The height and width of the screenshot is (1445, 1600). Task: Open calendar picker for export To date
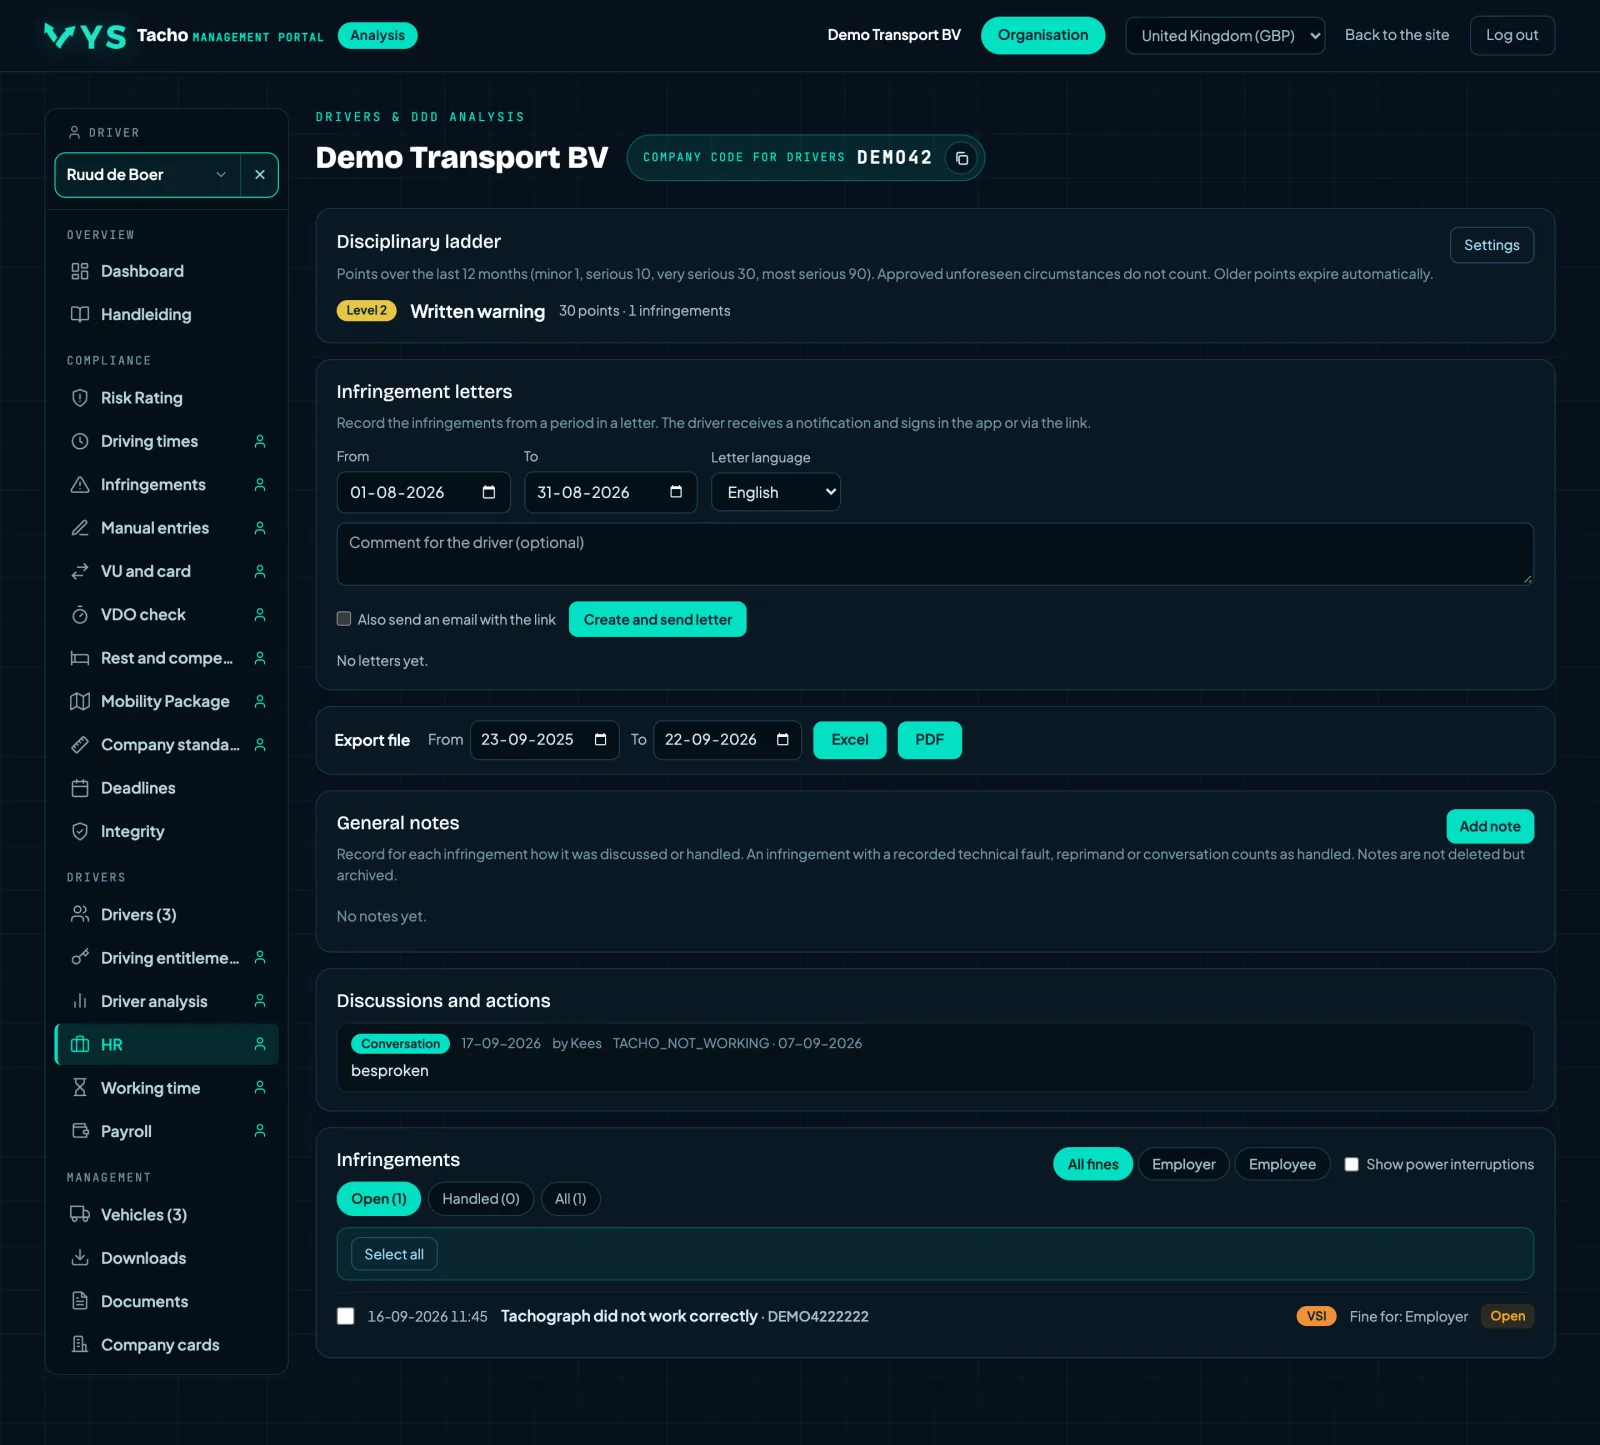(783, 740)
